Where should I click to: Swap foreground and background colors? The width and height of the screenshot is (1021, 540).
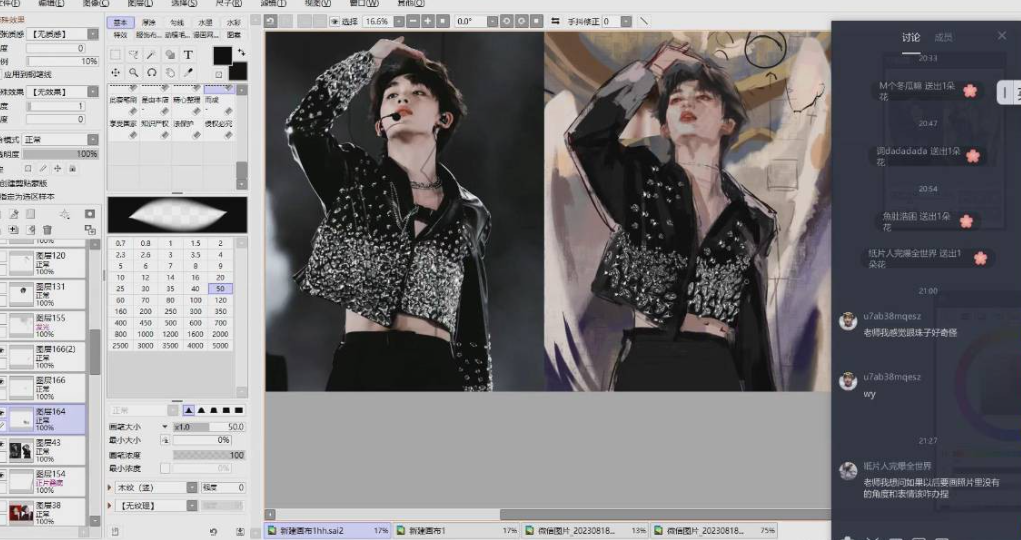(x=241, y=51)
